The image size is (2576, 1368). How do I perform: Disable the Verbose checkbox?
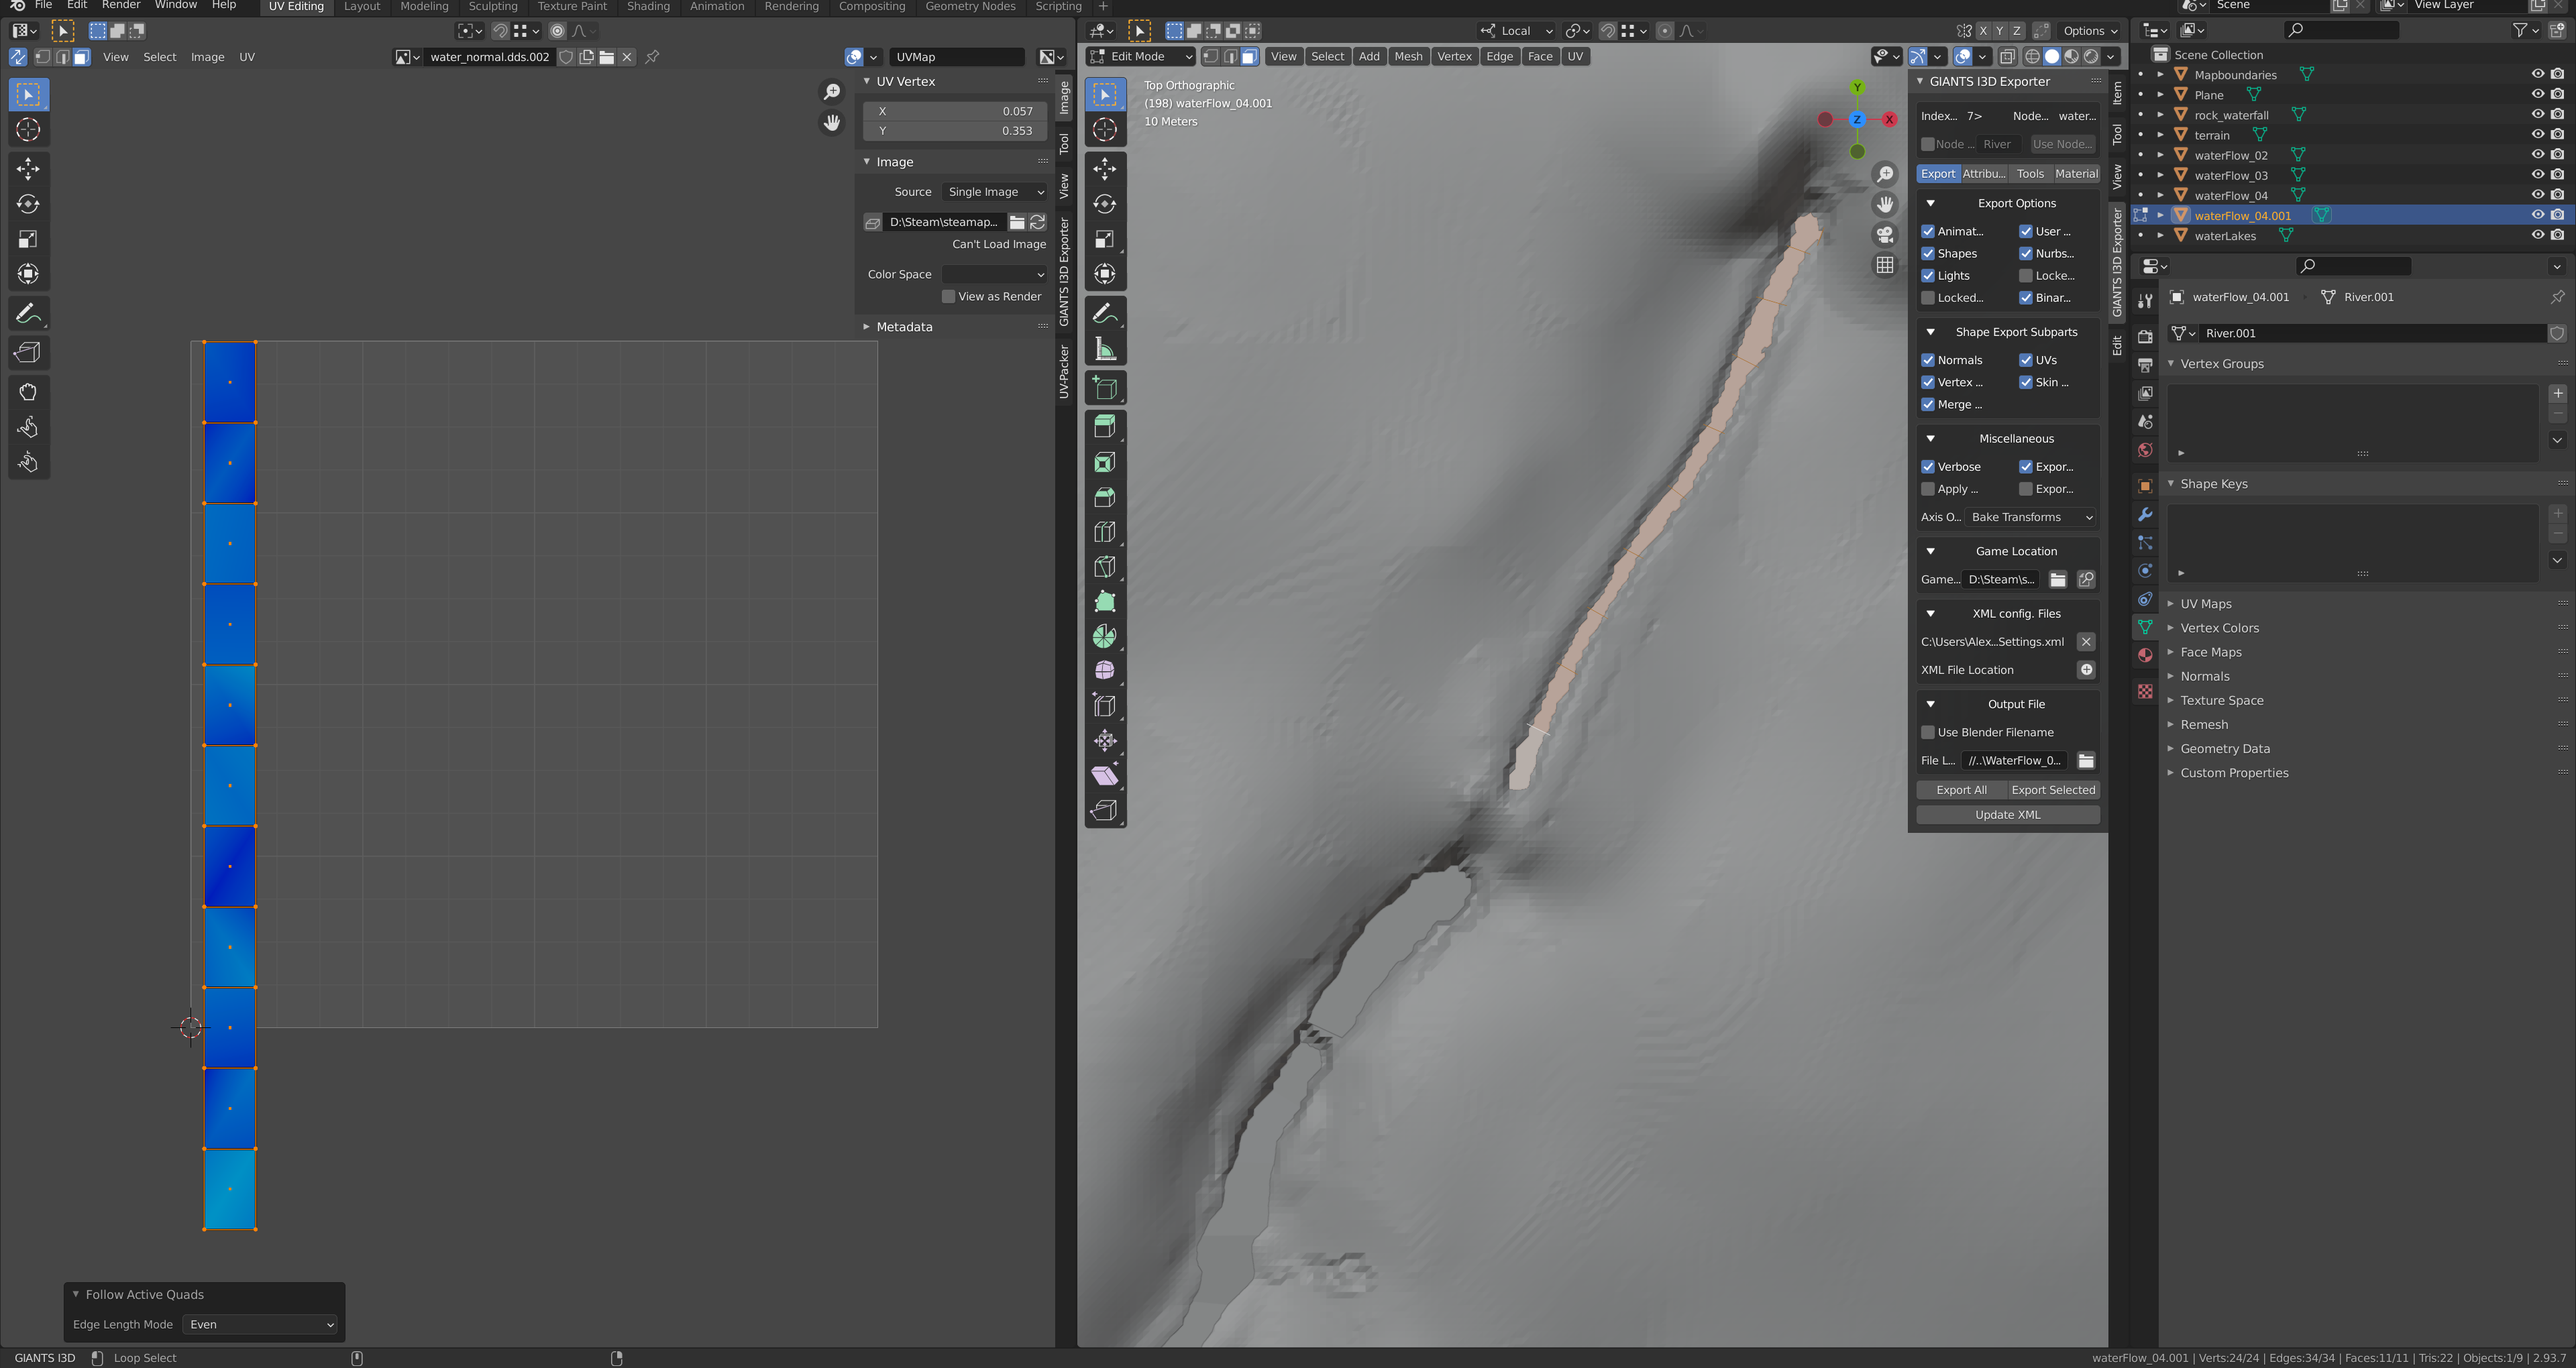coord(1928,467)
